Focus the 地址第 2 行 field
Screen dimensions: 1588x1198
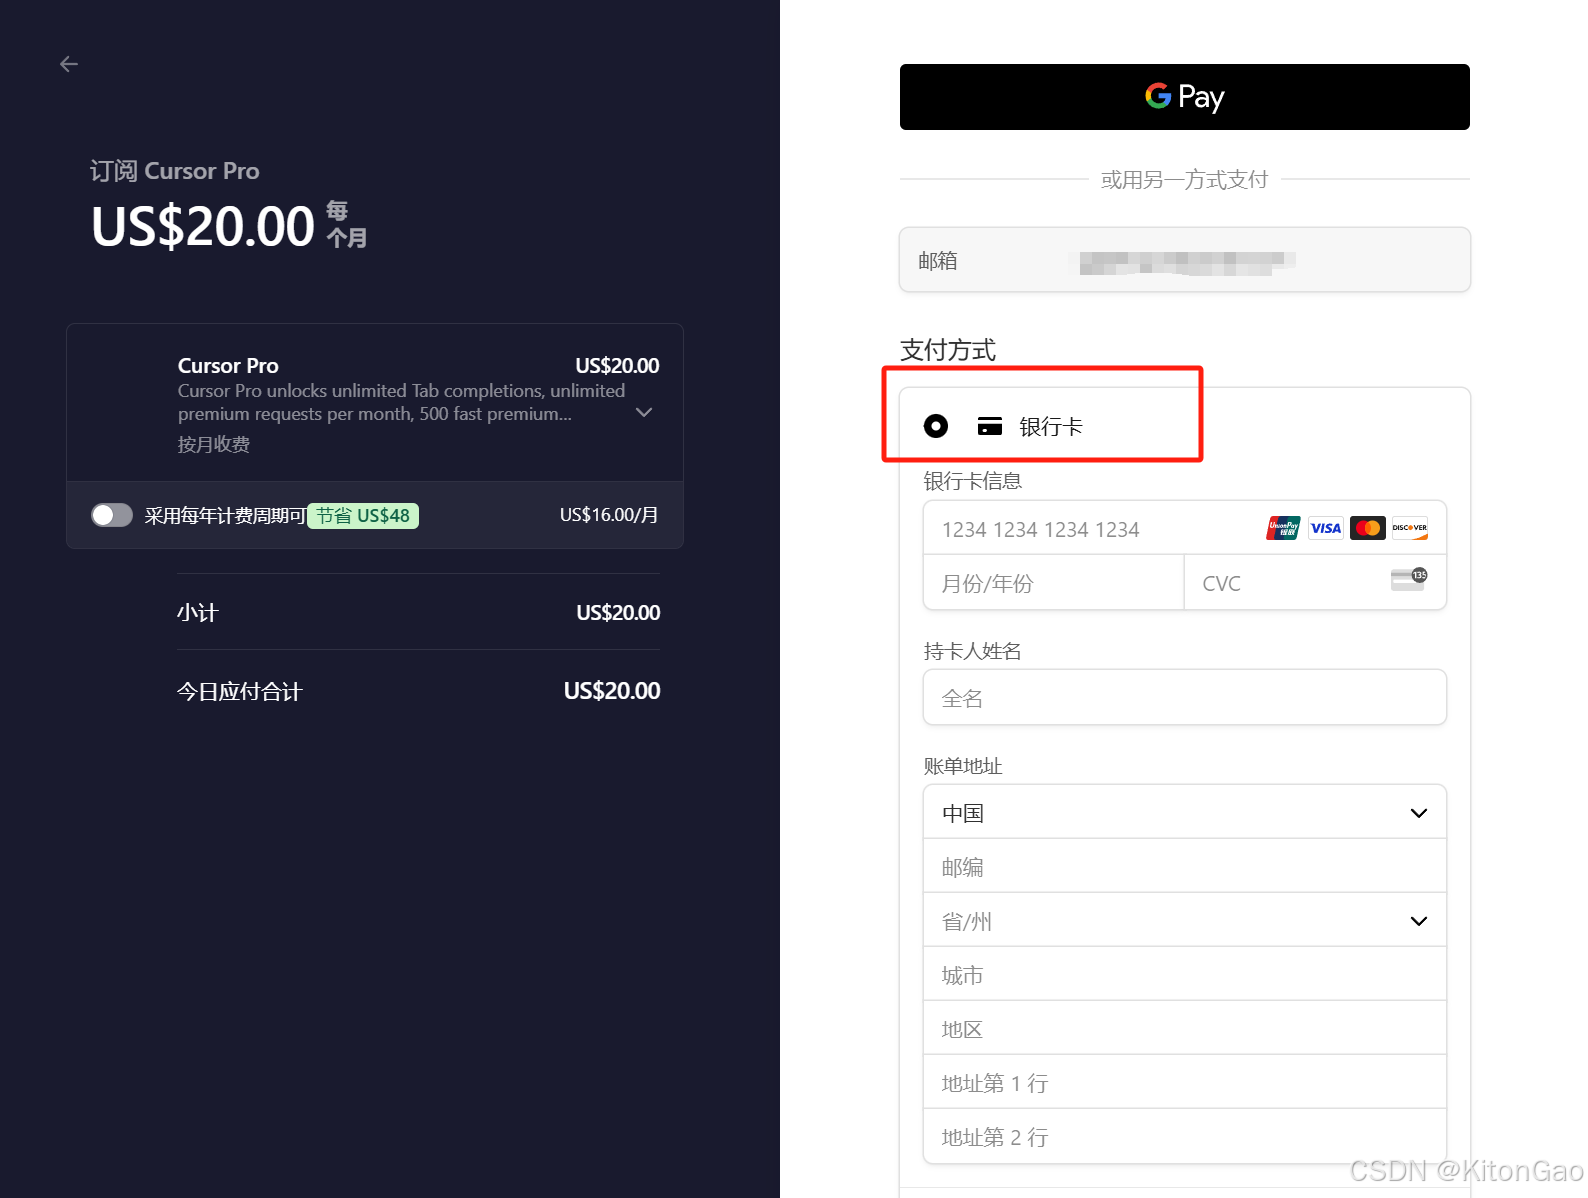(x=1185, y=1136)
